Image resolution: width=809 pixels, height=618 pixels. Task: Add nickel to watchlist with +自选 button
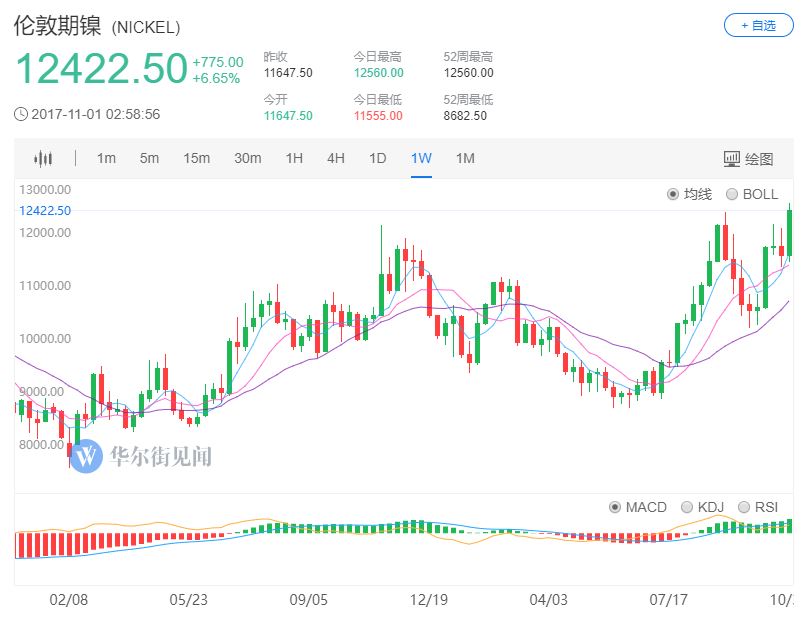coord(761,24)
